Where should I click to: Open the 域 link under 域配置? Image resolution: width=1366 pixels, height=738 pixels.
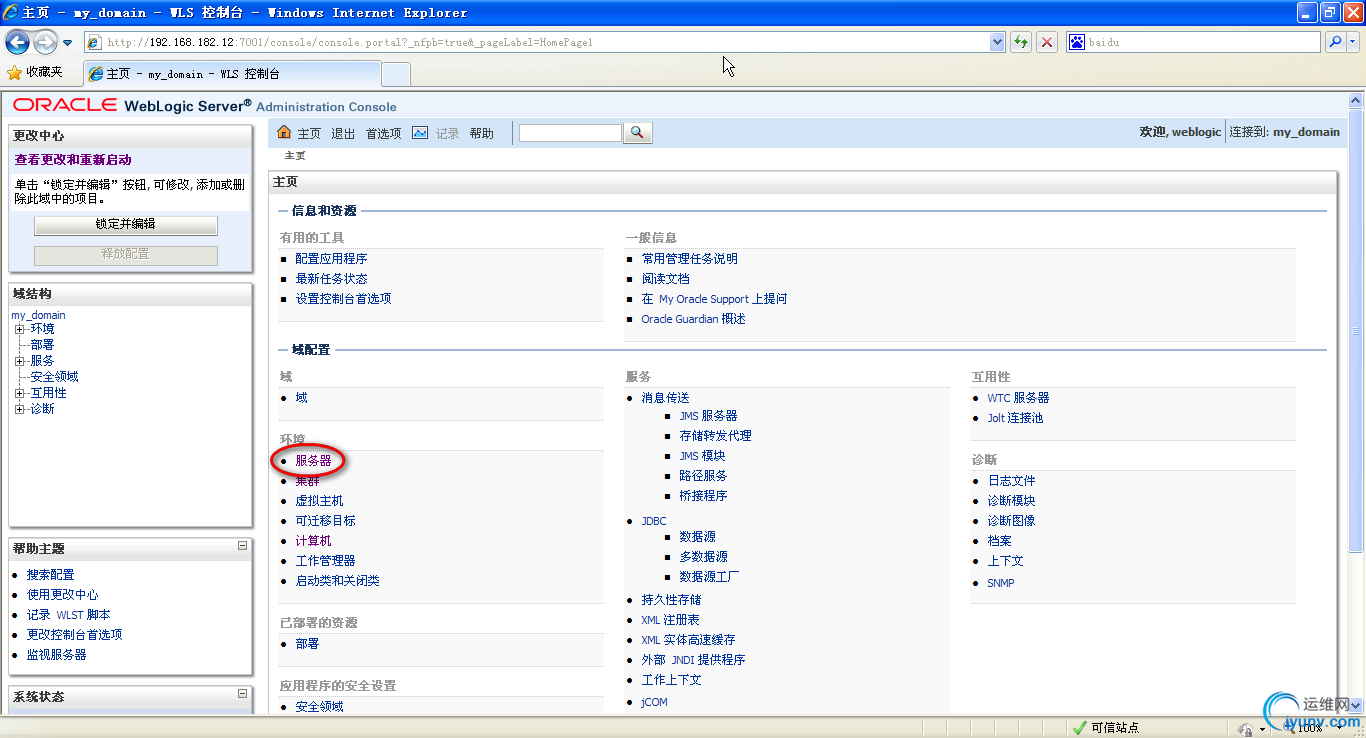301,398
